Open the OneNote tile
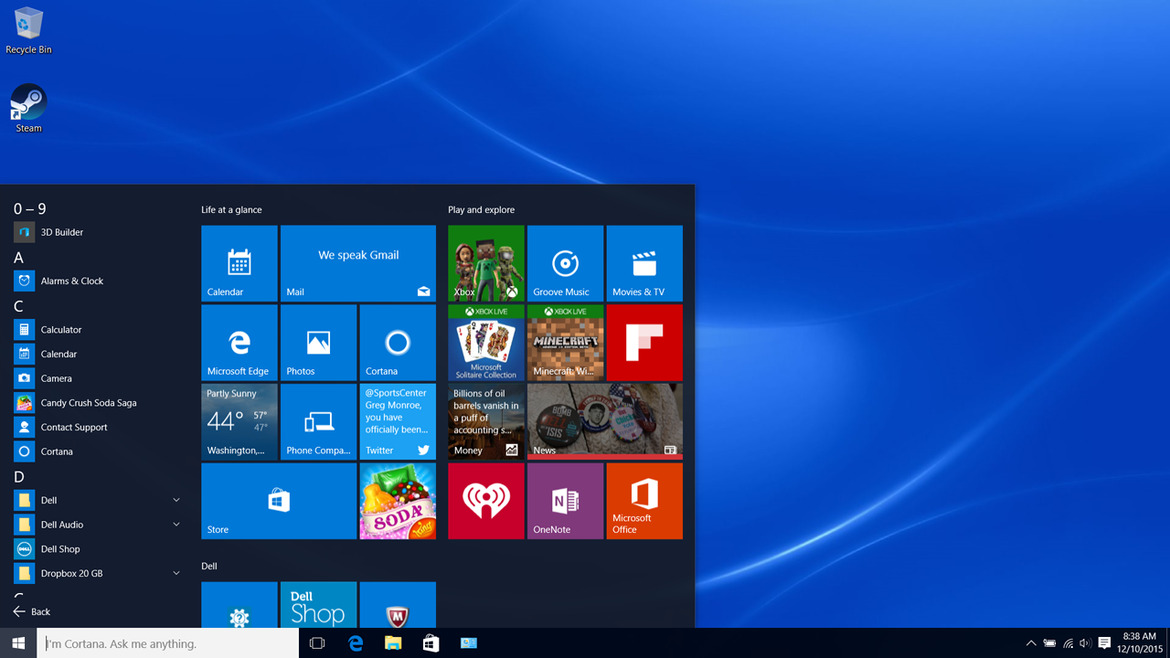 pyautogui.click(x=565, y=501)
